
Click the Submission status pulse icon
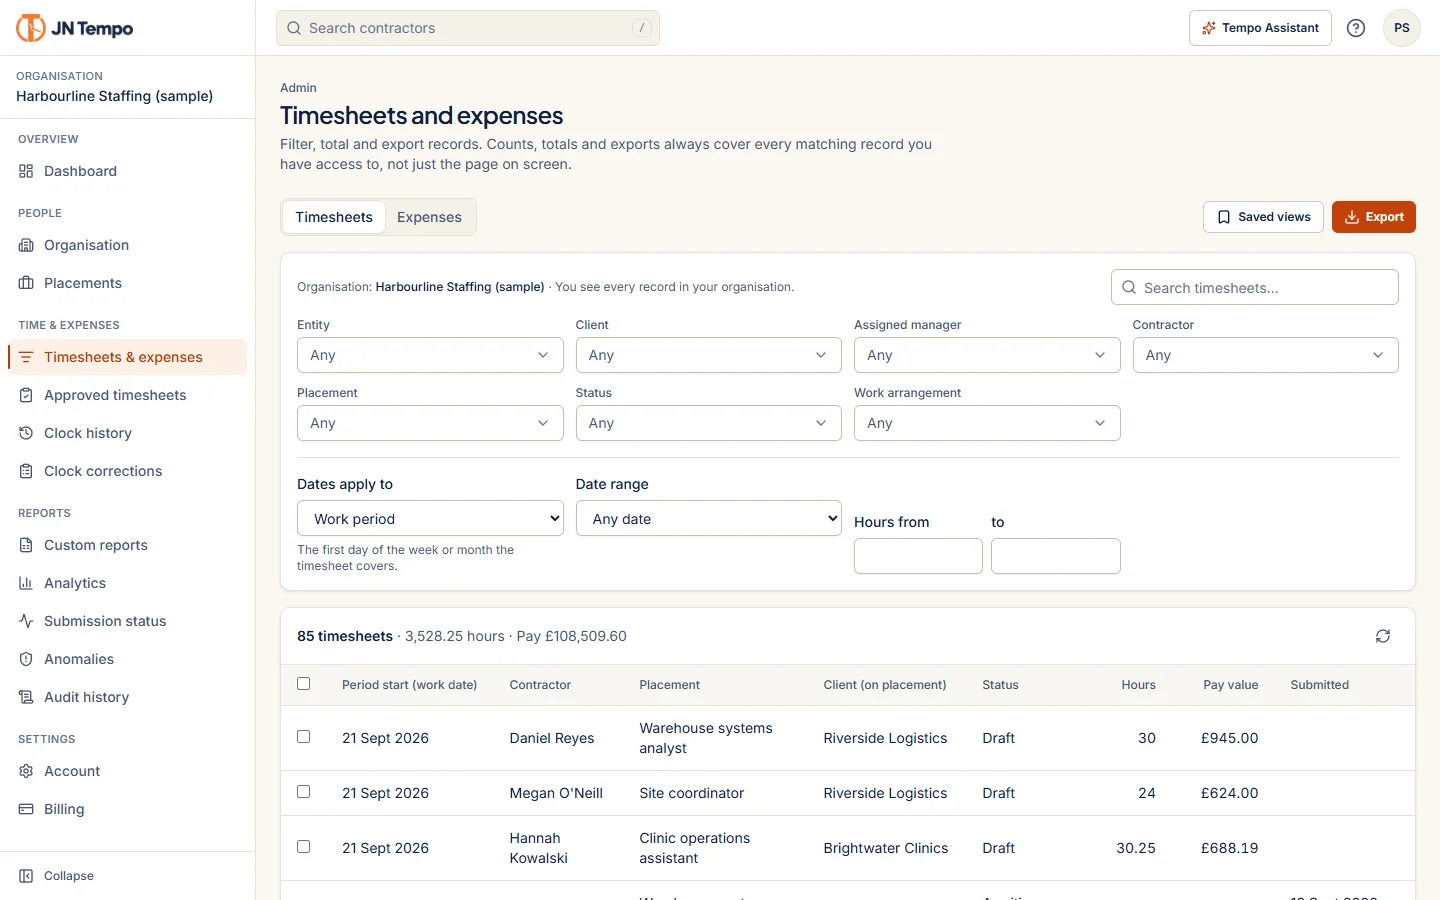pyautogui.click(x=26, y=621)
